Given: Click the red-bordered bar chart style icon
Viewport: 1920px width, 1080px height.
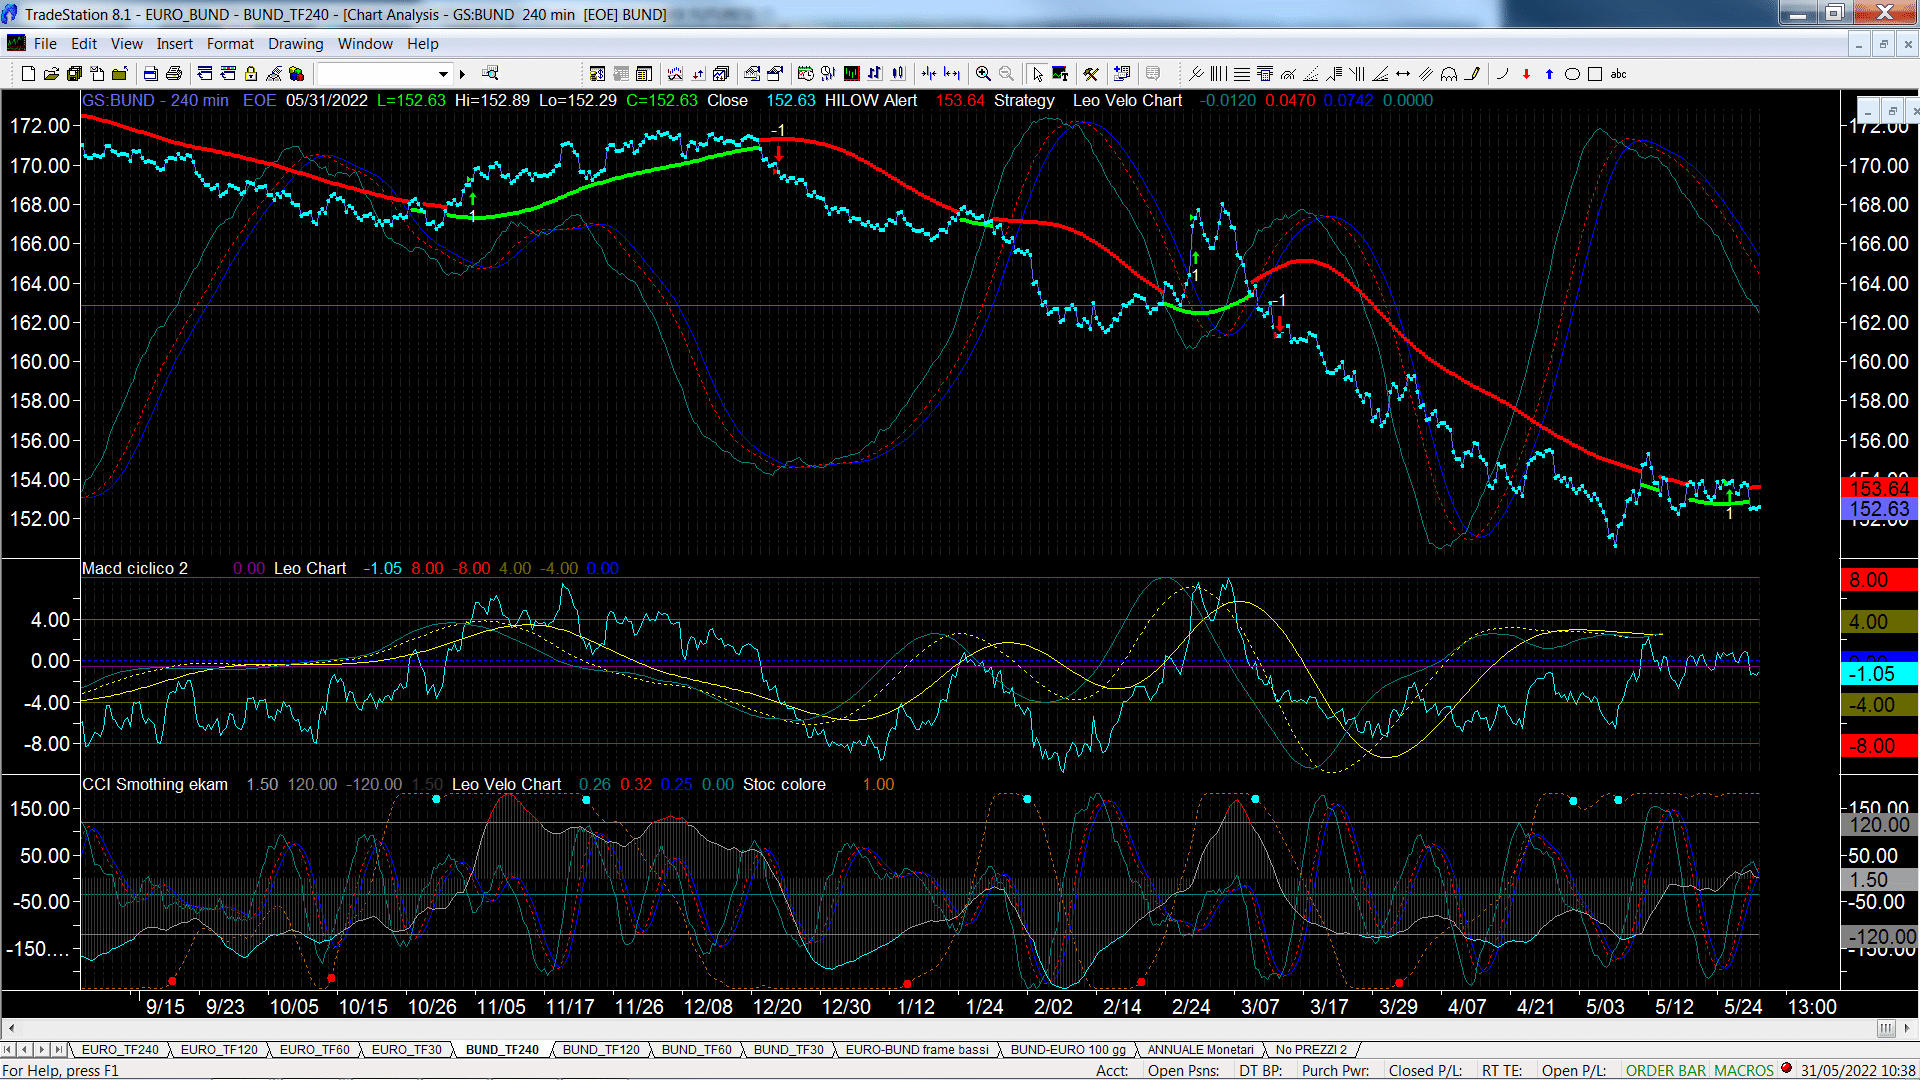Looking at the screenshot, I should click(851, 73).
